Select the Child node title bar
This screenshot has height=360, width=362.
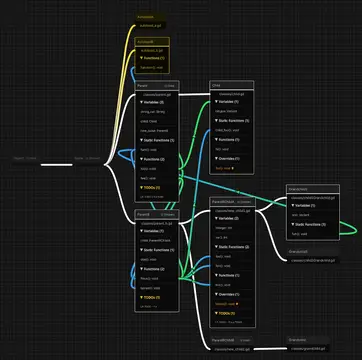pos(232,85)
